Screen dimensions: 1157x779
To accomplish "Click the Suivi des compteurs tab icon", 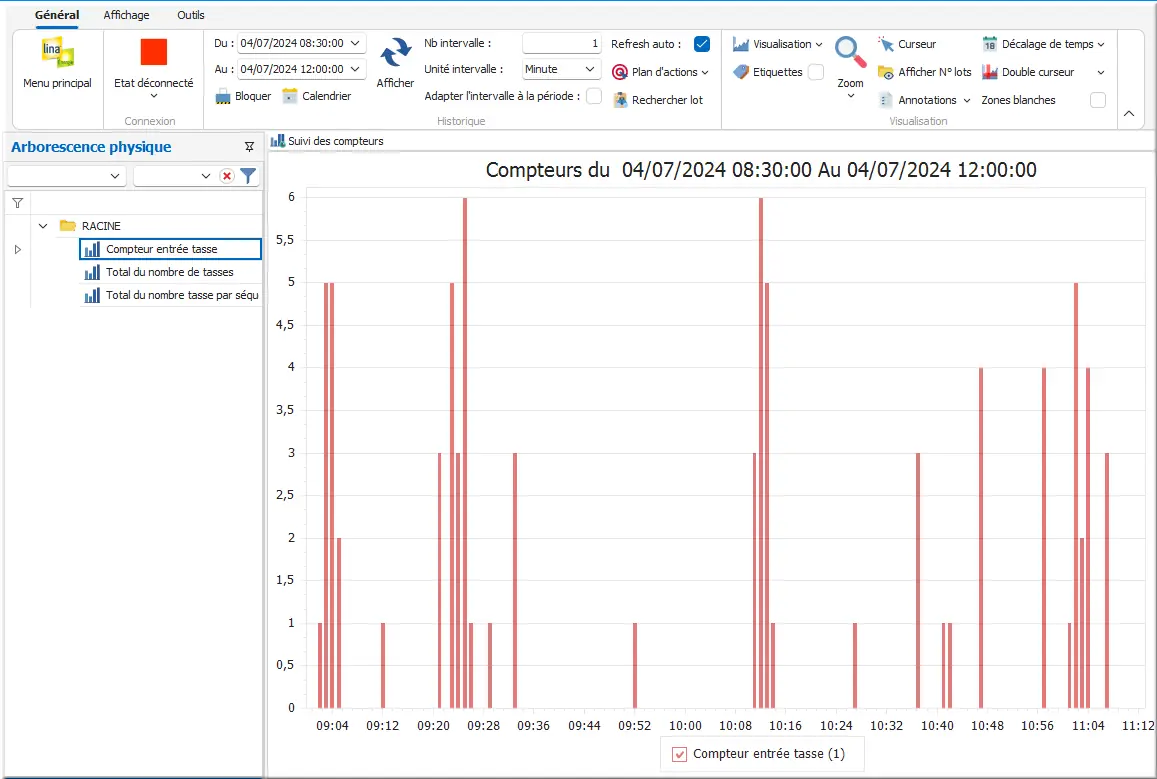I will click(x=277, y=141).
